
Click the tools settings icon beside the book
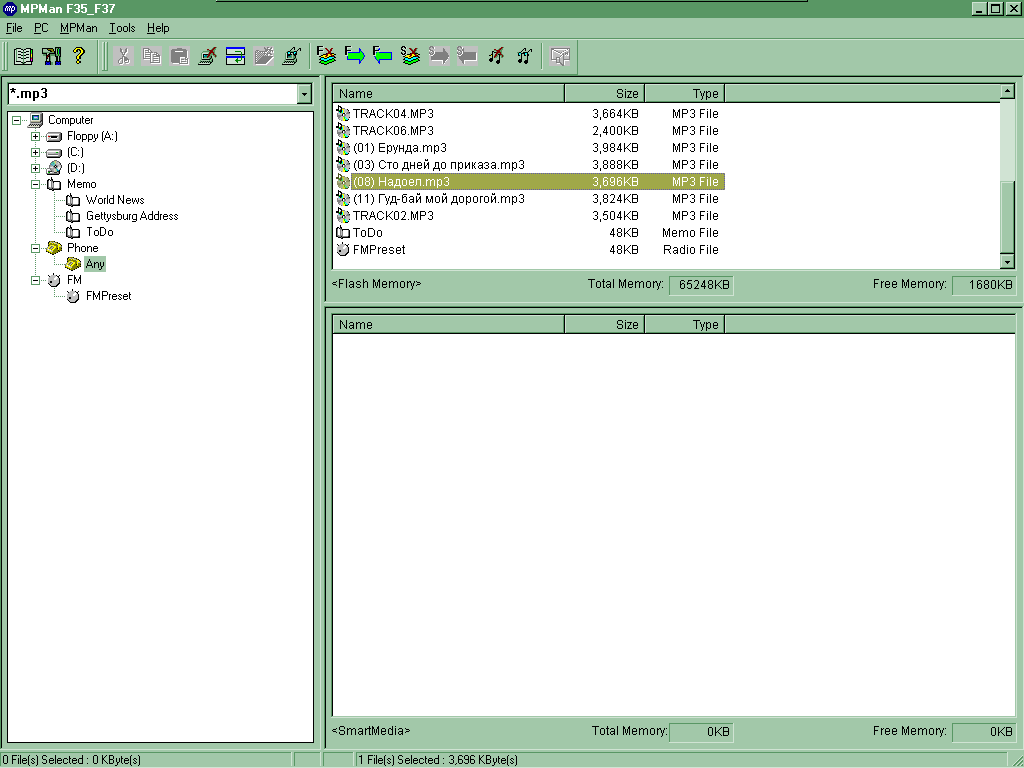click(51, 56)
